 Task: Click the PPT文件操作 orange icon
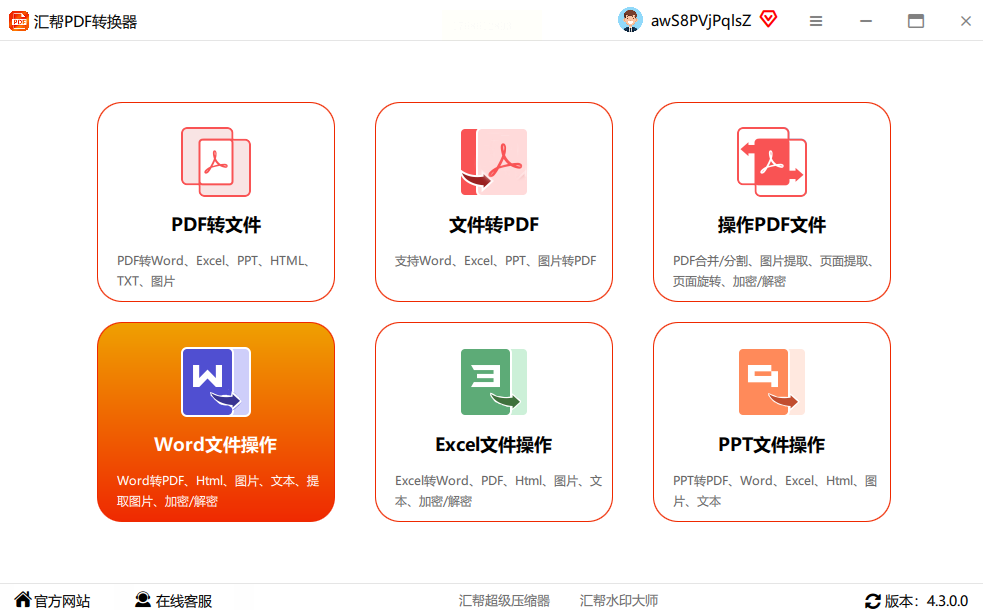(x=771, y=382)
